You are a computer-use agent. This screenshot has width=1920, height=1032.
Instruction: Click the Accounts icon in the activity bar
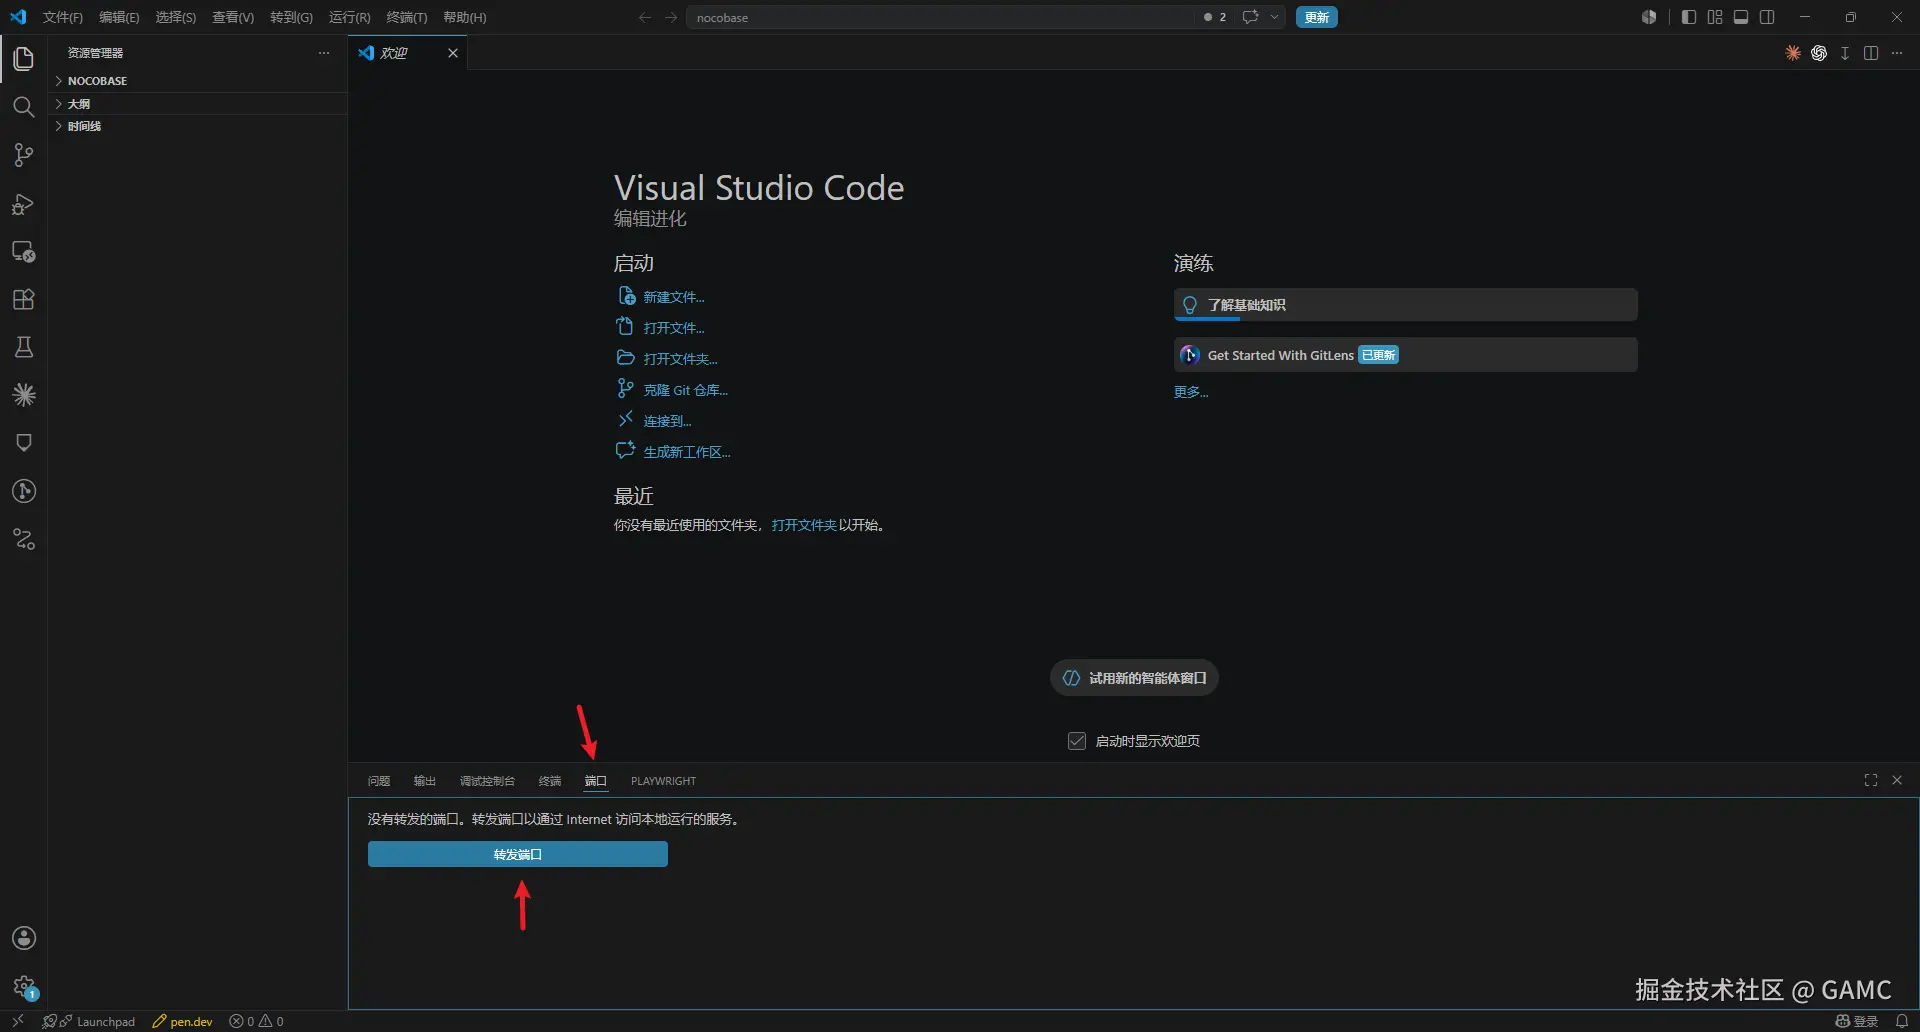click(x=24, y=938)
